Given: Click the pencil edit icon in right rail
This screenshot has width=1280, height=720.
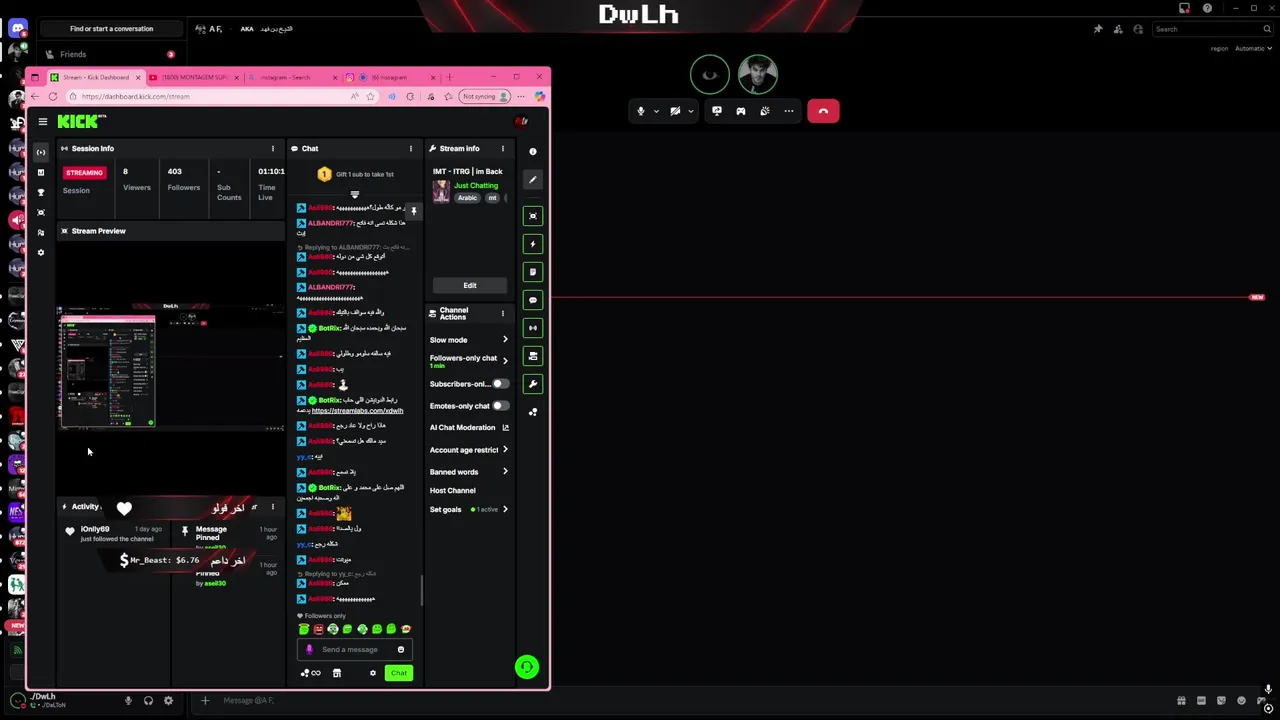Looking at the screenshot, I should pos(533,180).
